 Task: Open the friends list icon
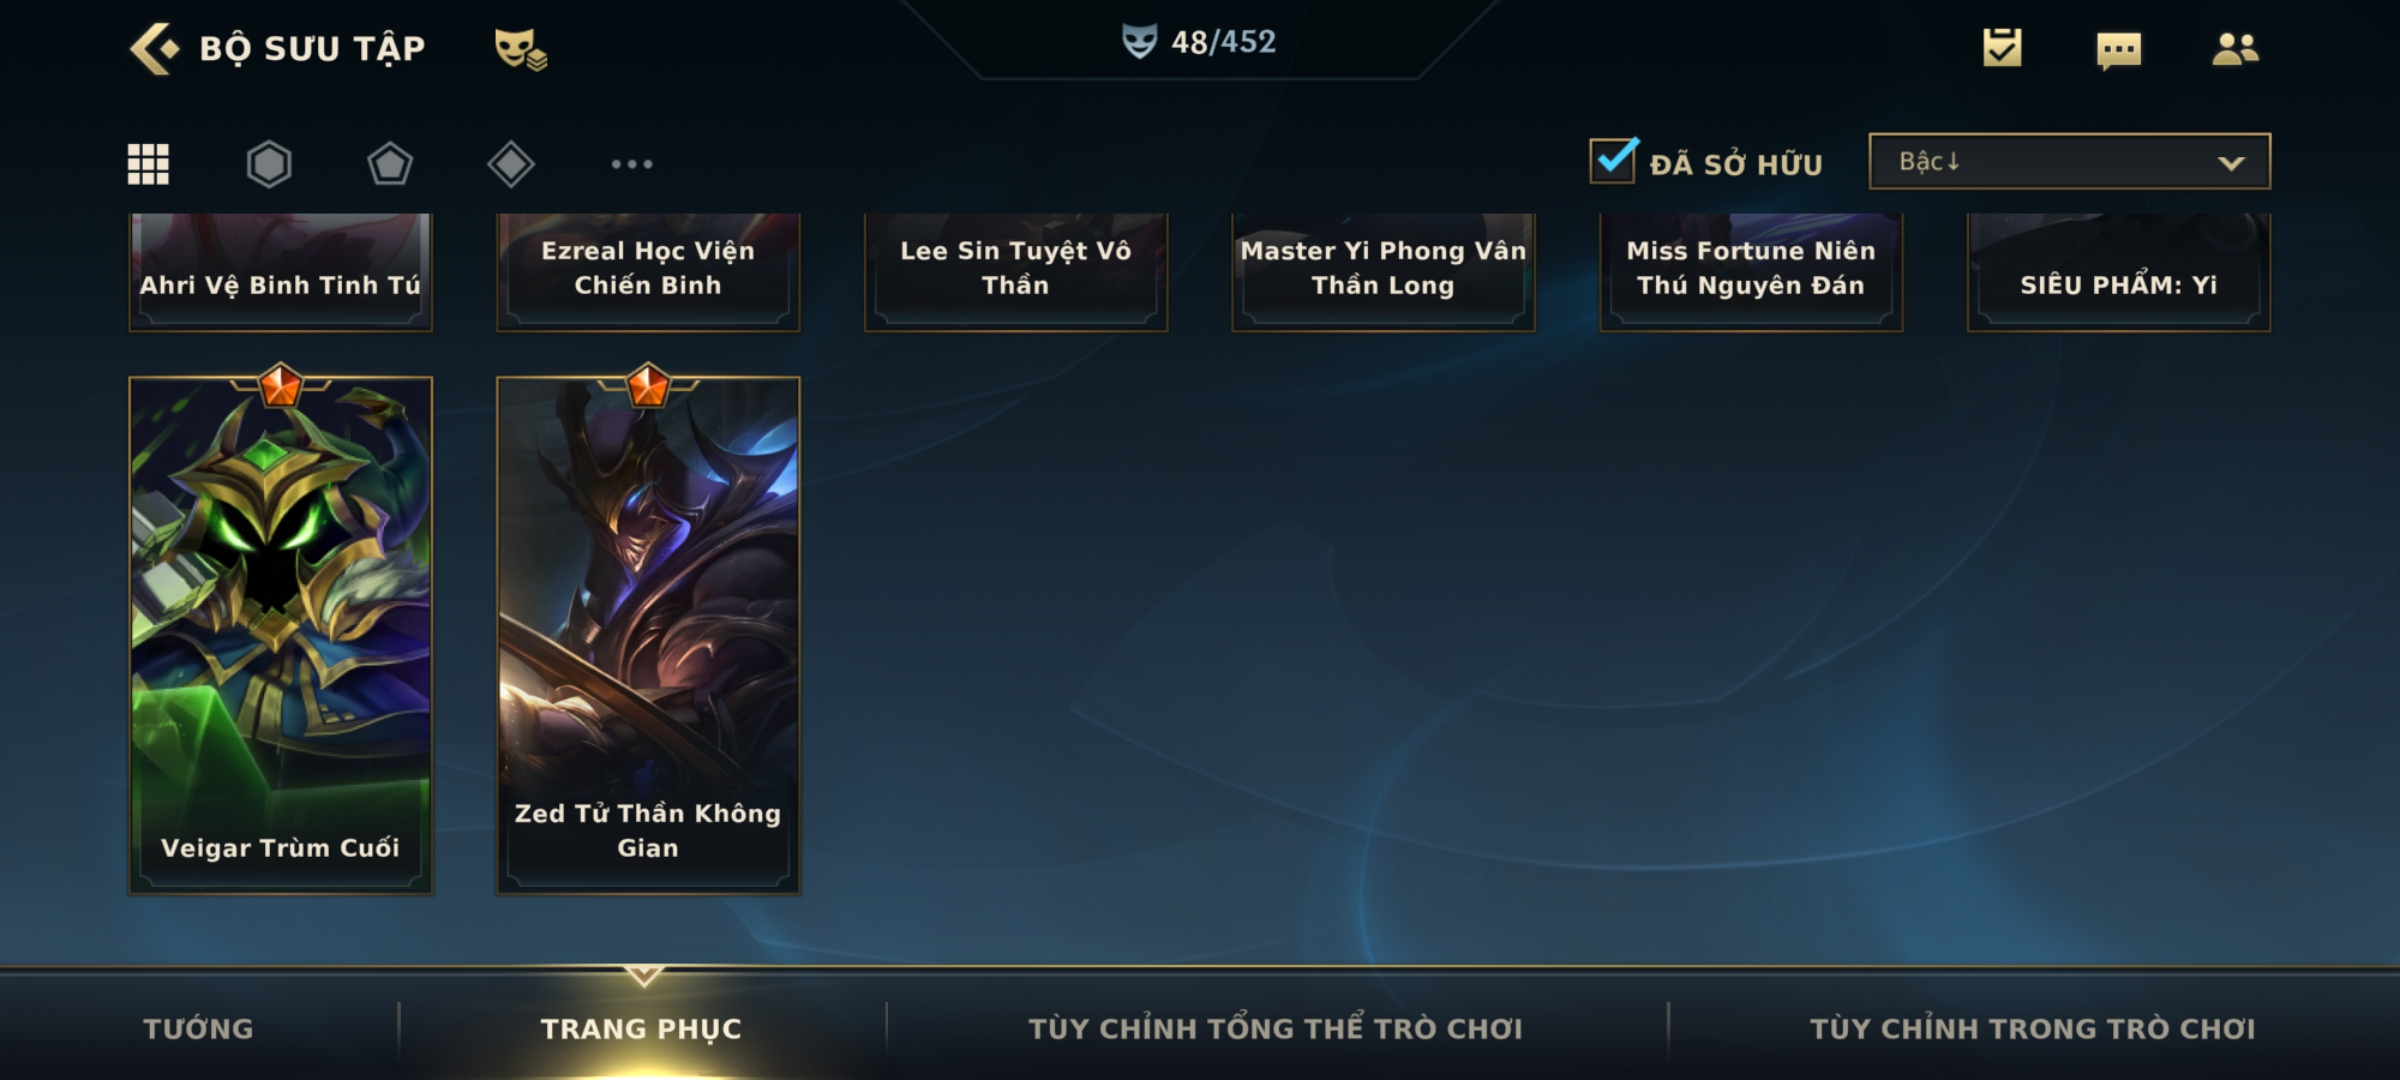coord(2235,48)
